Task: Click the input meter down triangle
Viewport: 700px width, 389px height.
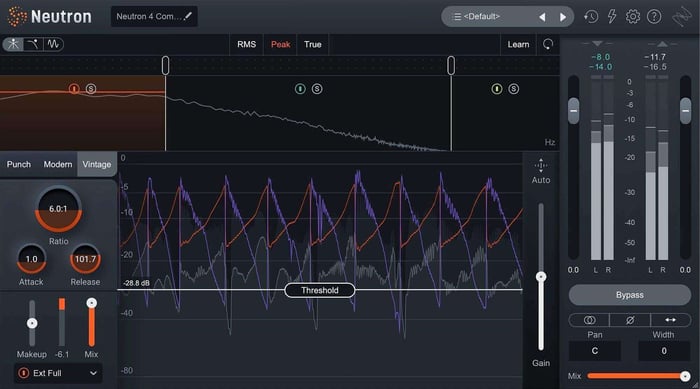Action: (597, 43)
